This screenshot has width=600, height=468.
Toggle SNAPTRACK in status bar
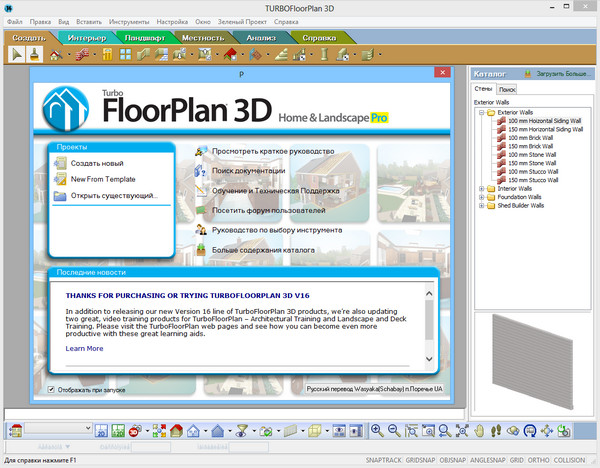[383, 460]
